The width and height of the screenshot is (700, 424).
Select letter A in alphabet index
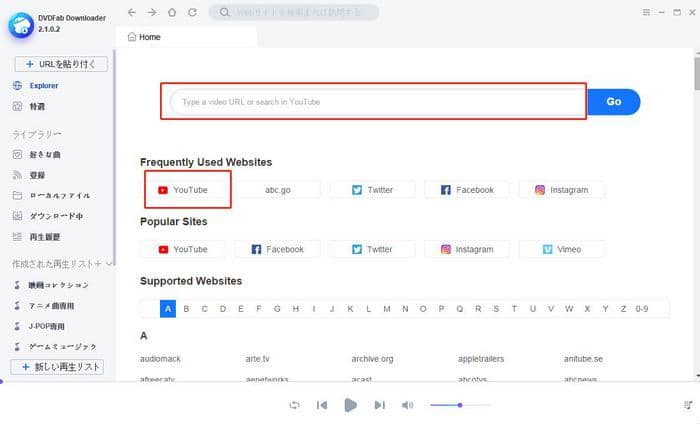coord(168,309)
